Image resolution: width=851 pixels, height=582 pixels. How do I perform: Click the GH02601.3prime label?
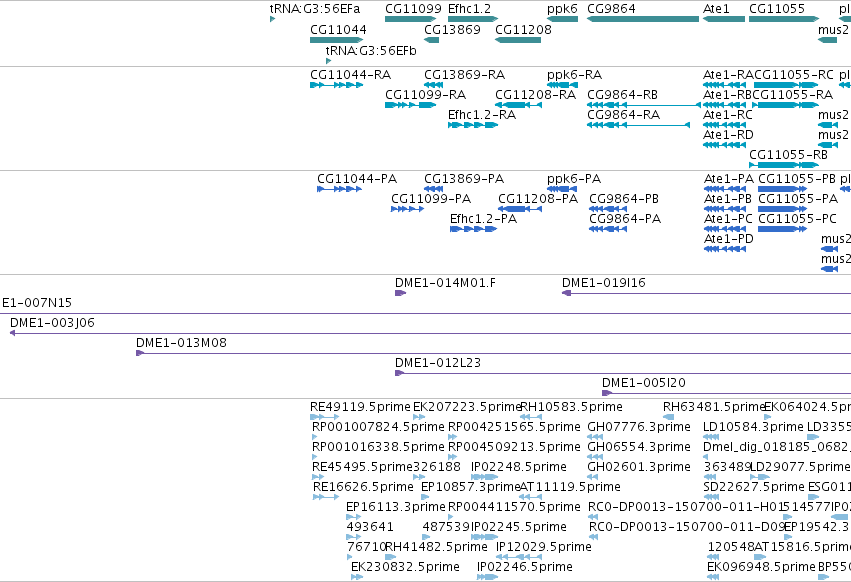click(639, 466)
